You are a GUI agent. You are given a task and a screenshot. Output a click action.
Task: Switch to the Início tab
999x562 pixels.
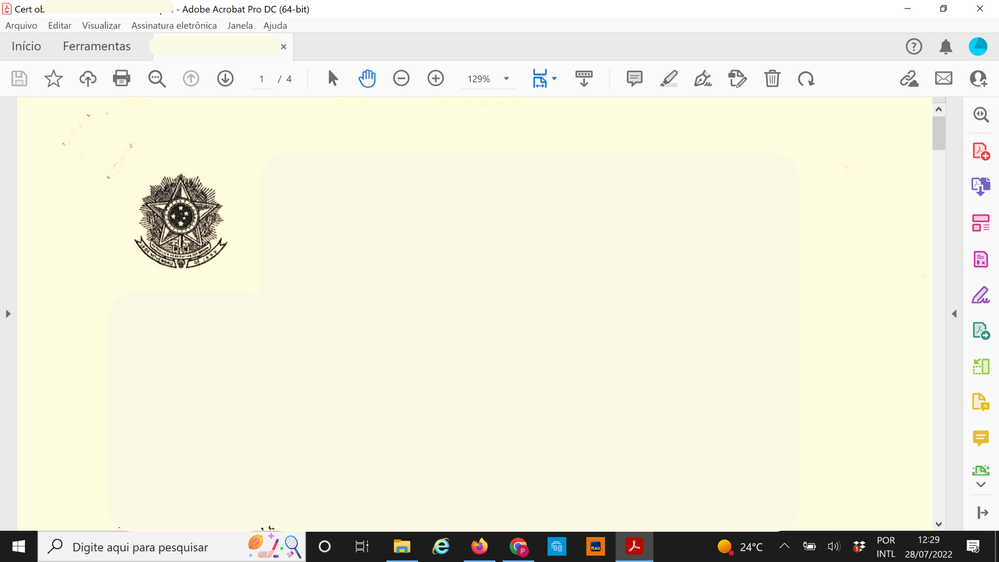[26, 47]
